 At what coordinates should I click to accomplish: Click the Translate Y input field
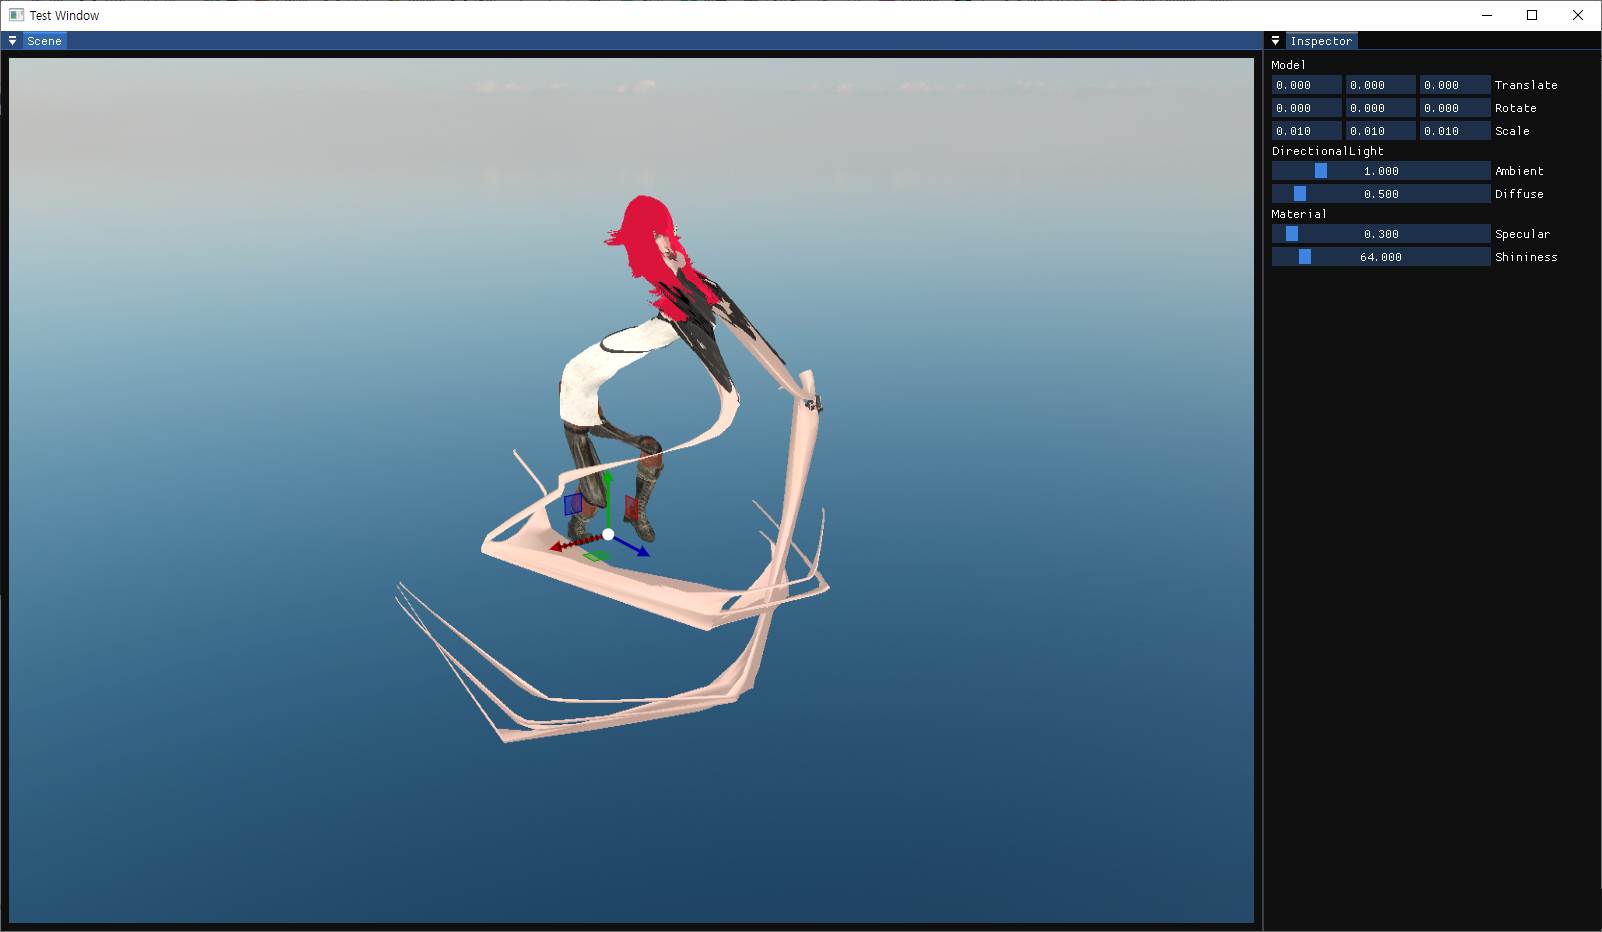pyautogui.click(x=1380, y=85)
